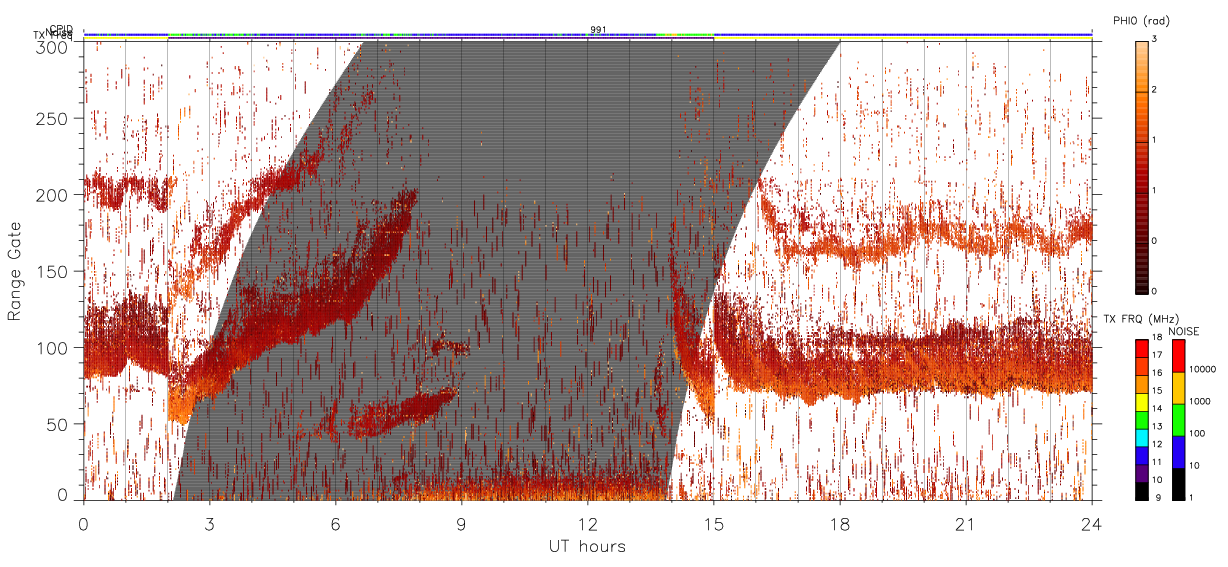Click the x-axis tick label '18'
Screen dimensions: 1228x567
click(x=840, y=524)
